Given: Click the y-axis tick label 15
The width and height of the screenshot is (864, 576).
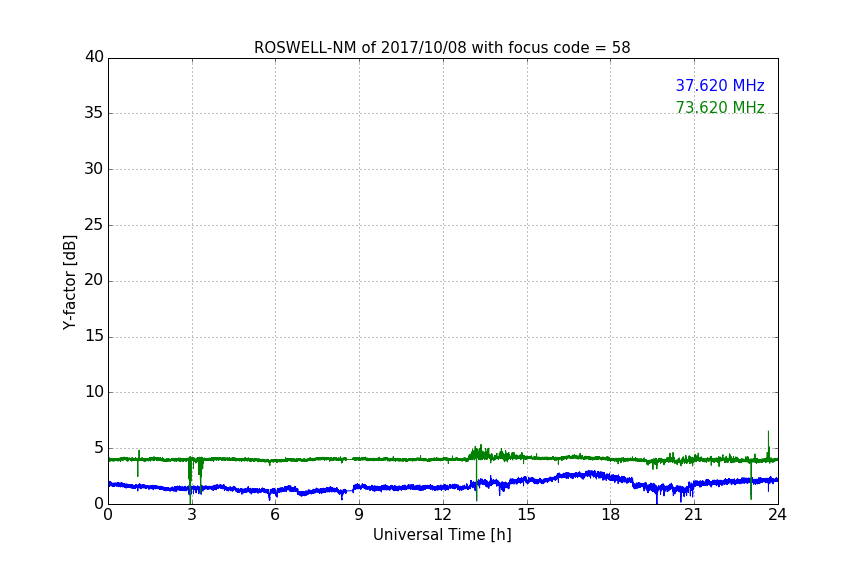Looking at the screenshot, I should (94, 336).
